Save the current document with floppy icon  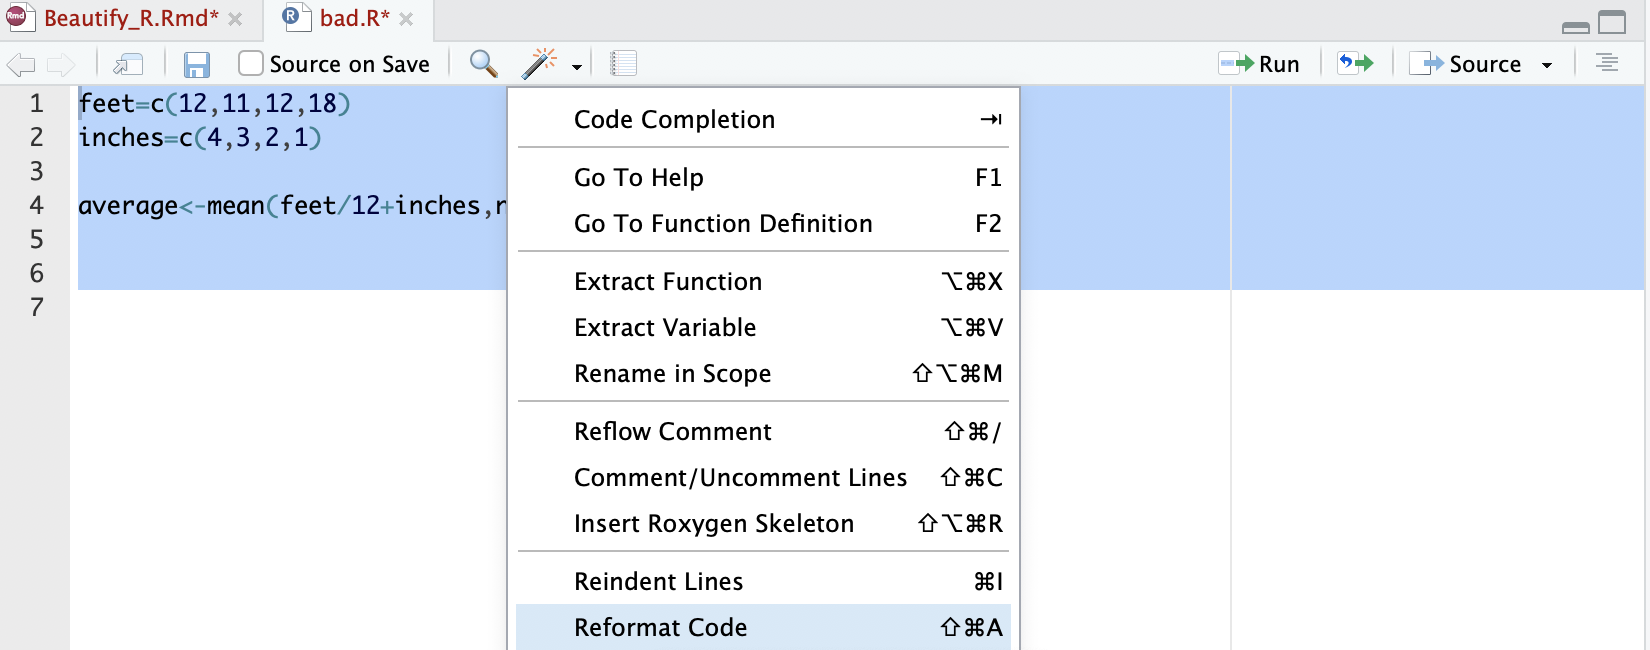pyautogui.click(x=196, y=65)
